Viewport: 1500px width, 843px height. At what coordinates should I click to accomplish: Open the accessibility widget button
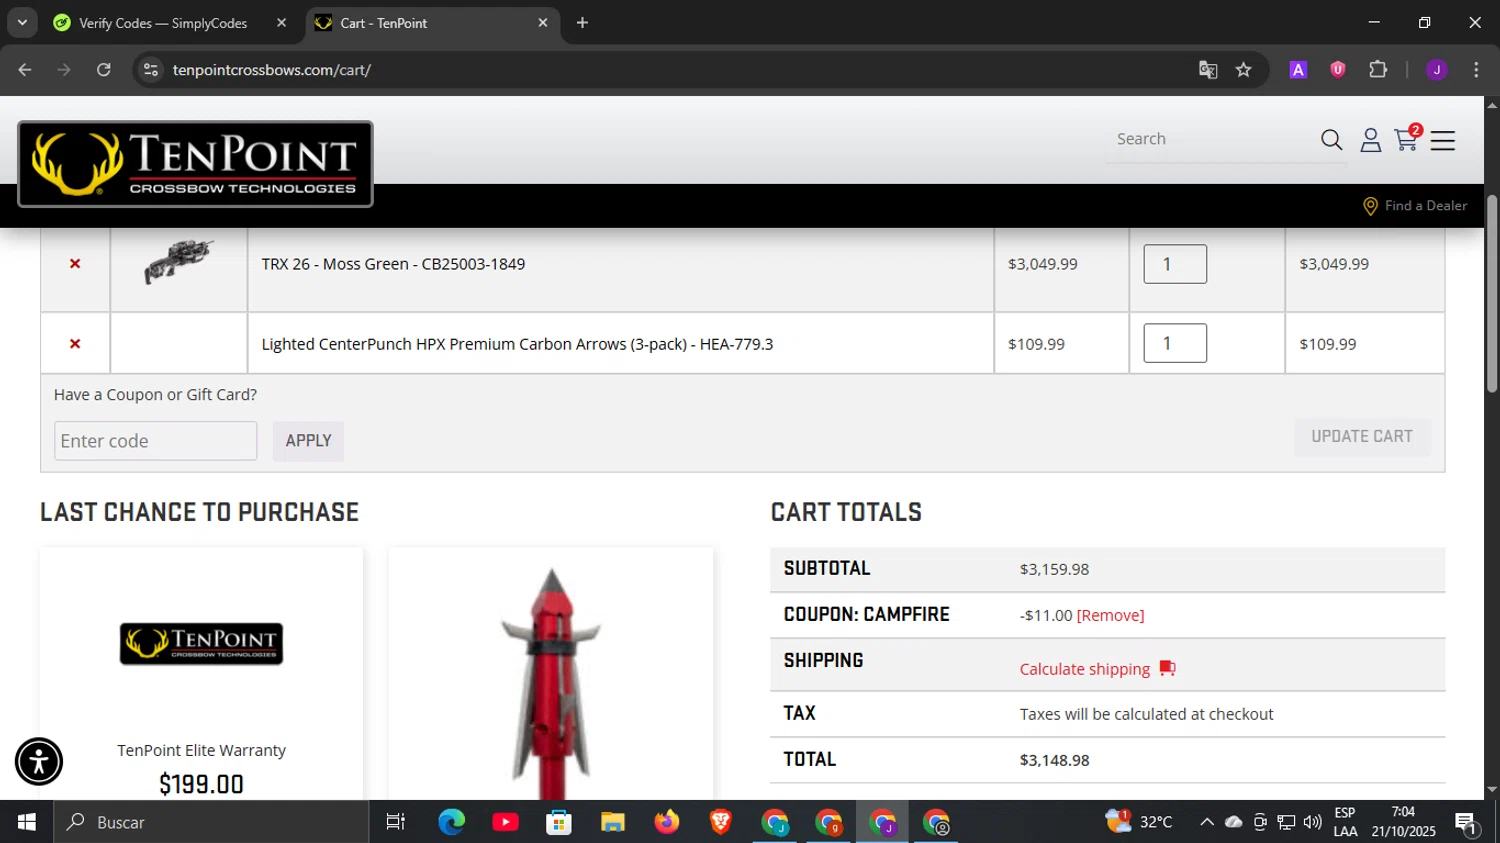pos(39,762)
